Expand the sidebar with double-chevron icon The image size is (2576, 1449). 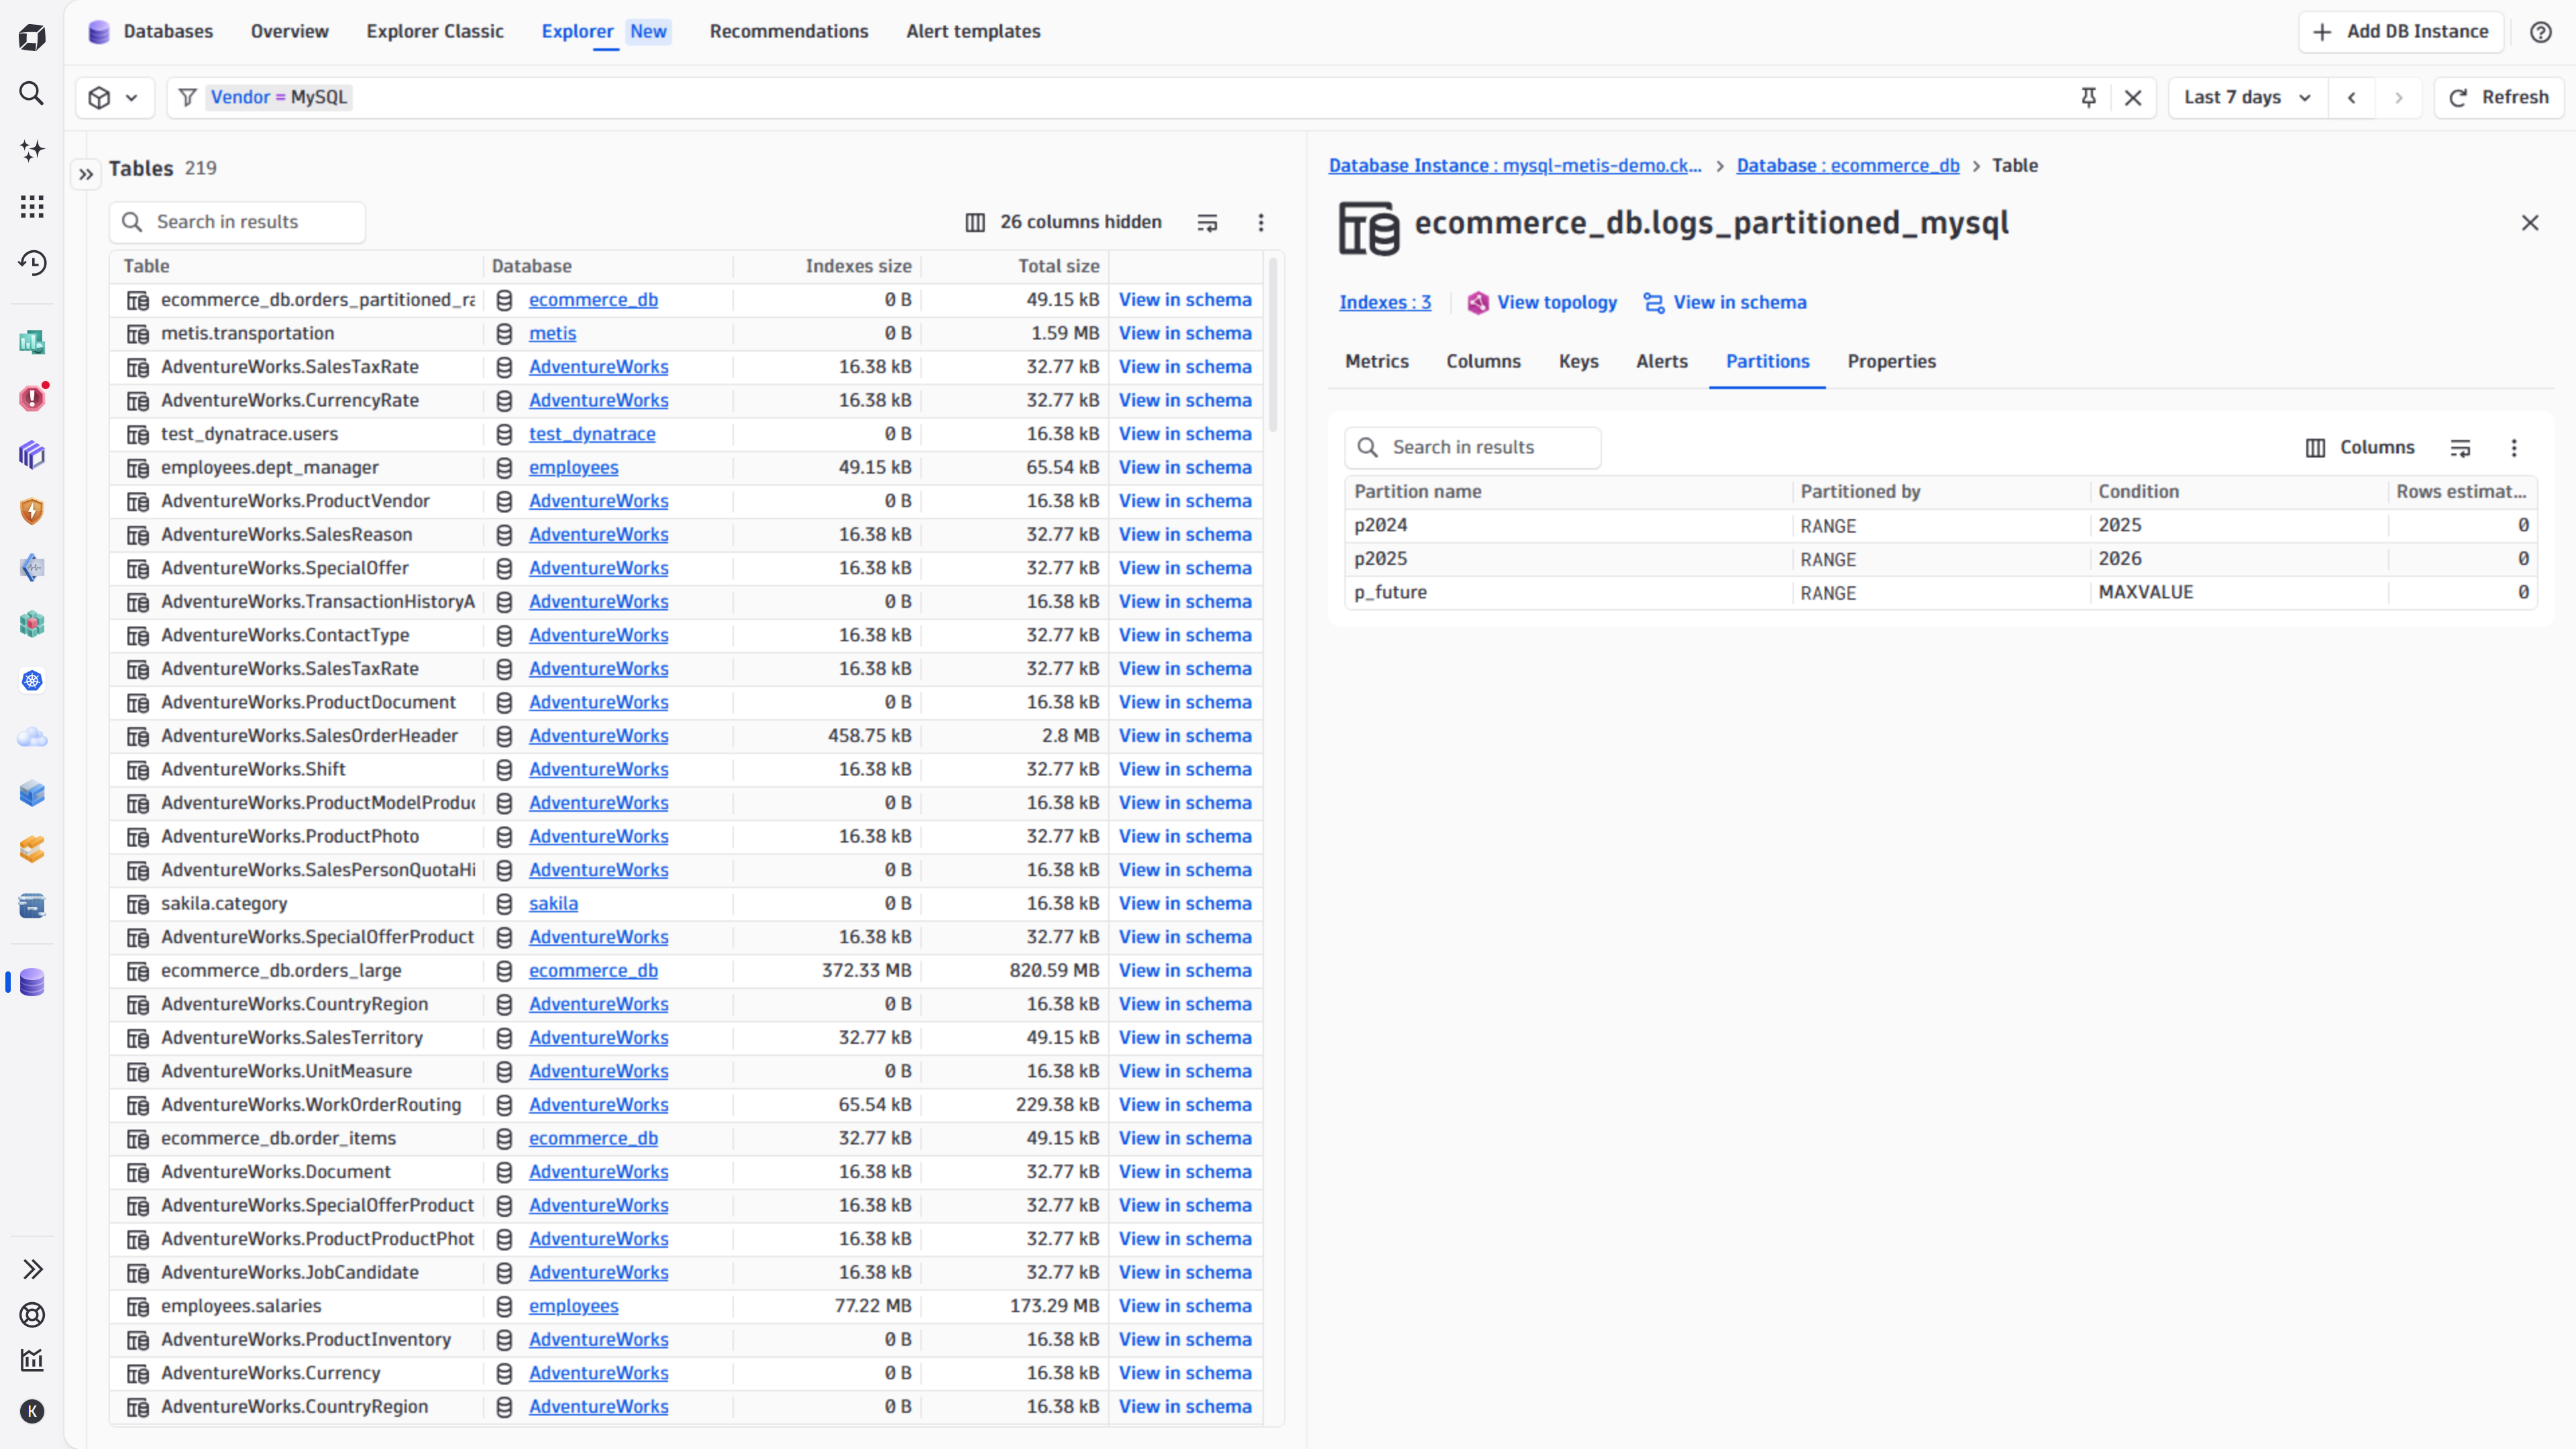pos(32,1269)
